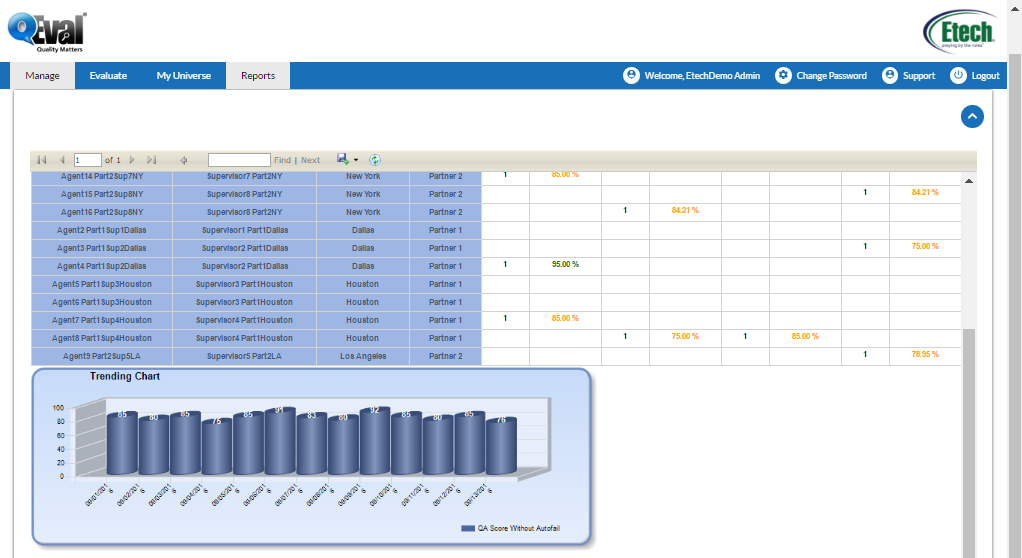1022x558 pixels.
Task: Switch to the Evaluate tab
Action: (x=108, y=76)
